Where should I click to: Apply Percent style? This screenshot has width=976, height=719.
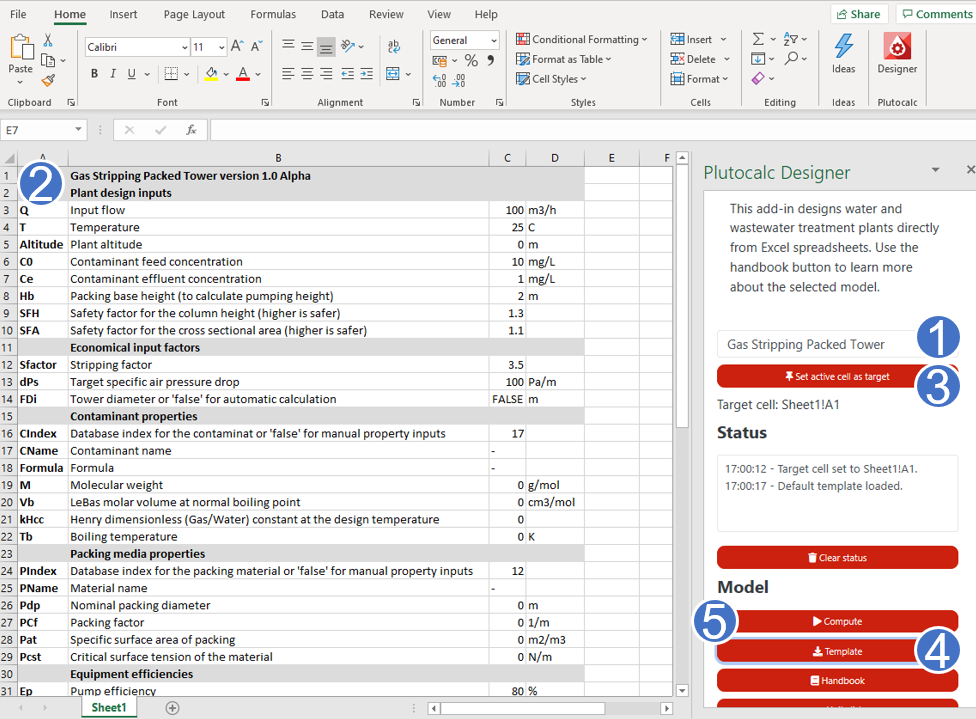pyautogui.click(x=471, y=60)
